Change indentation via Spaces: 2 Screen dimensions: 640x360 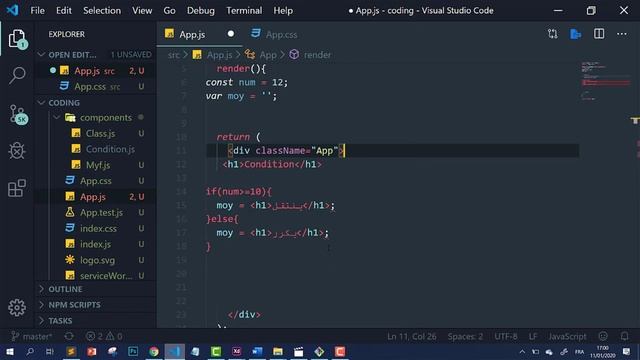(465, 336)
